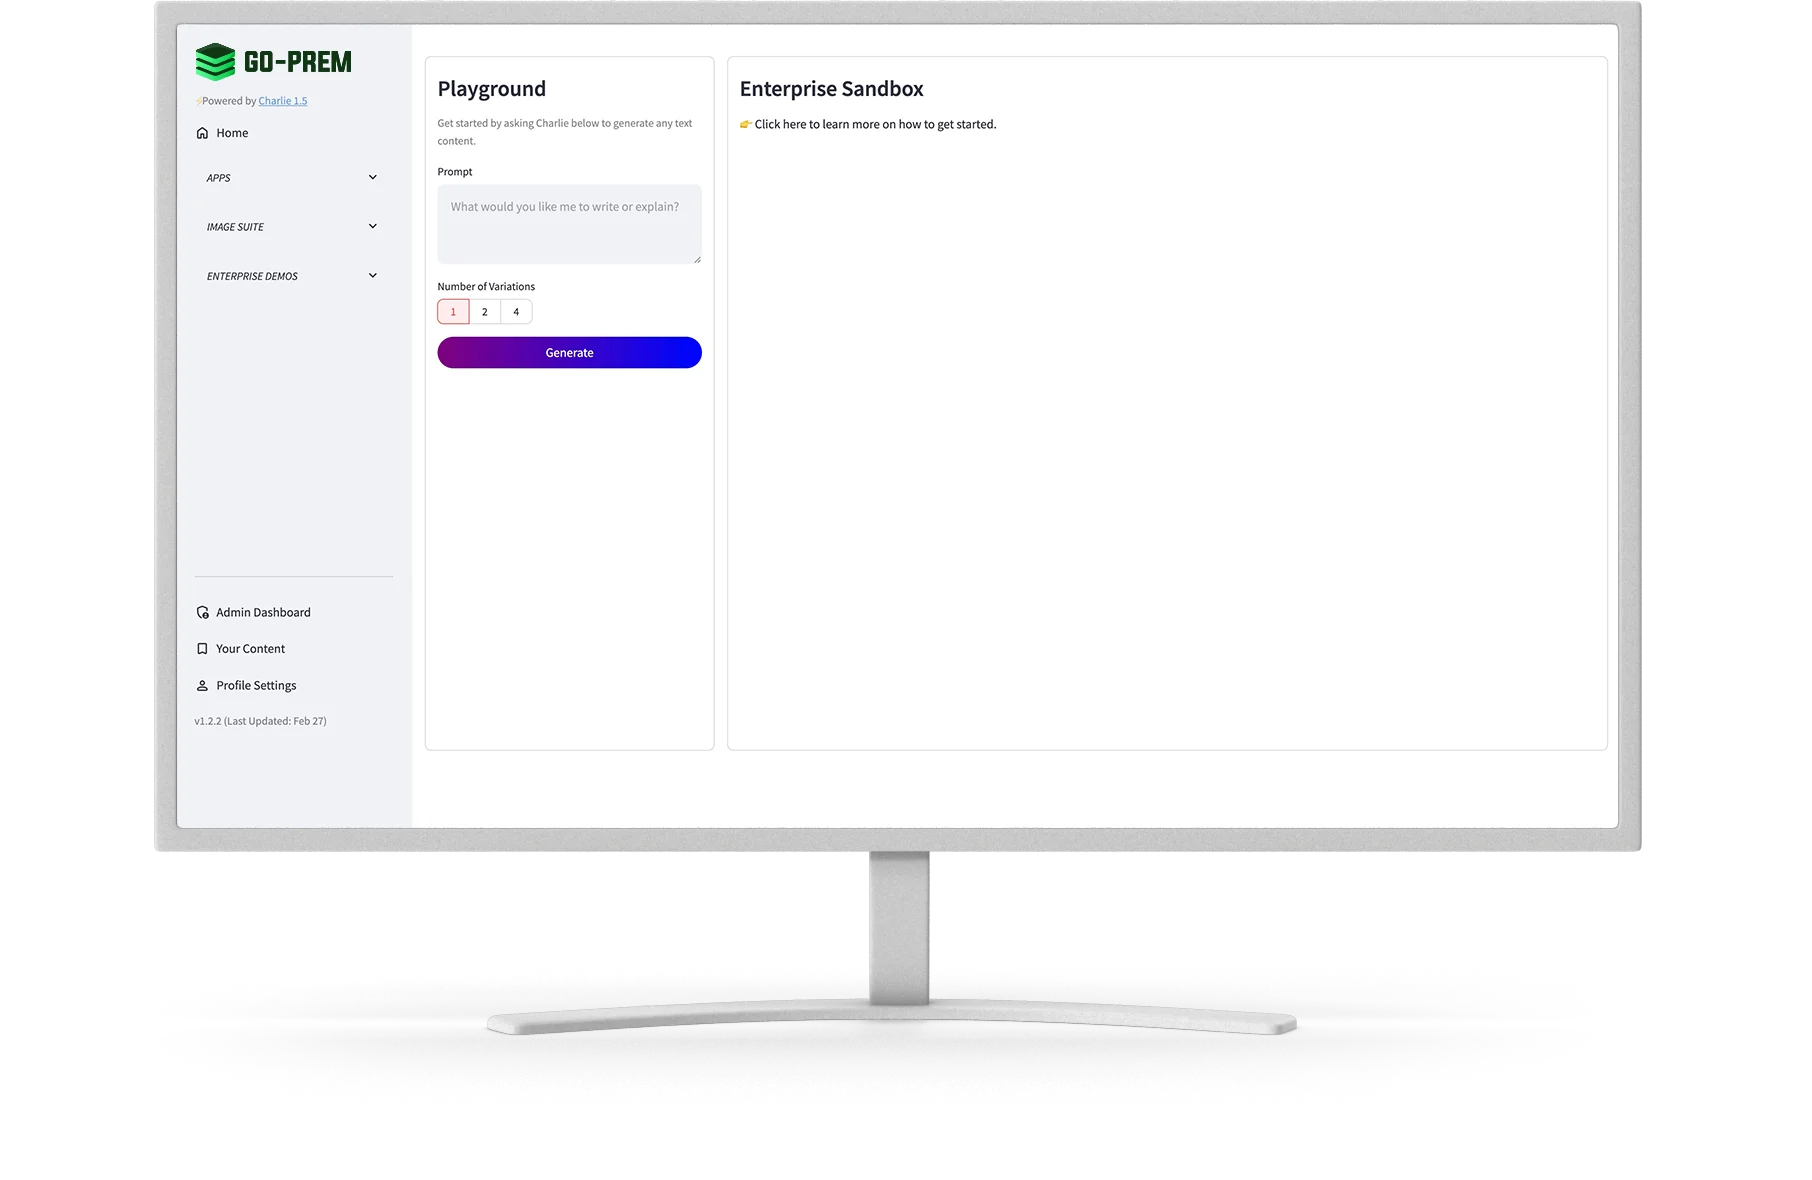
Task: Click the pointing hand emoji in Enterprise Sandbox
Action: (746, 125)
